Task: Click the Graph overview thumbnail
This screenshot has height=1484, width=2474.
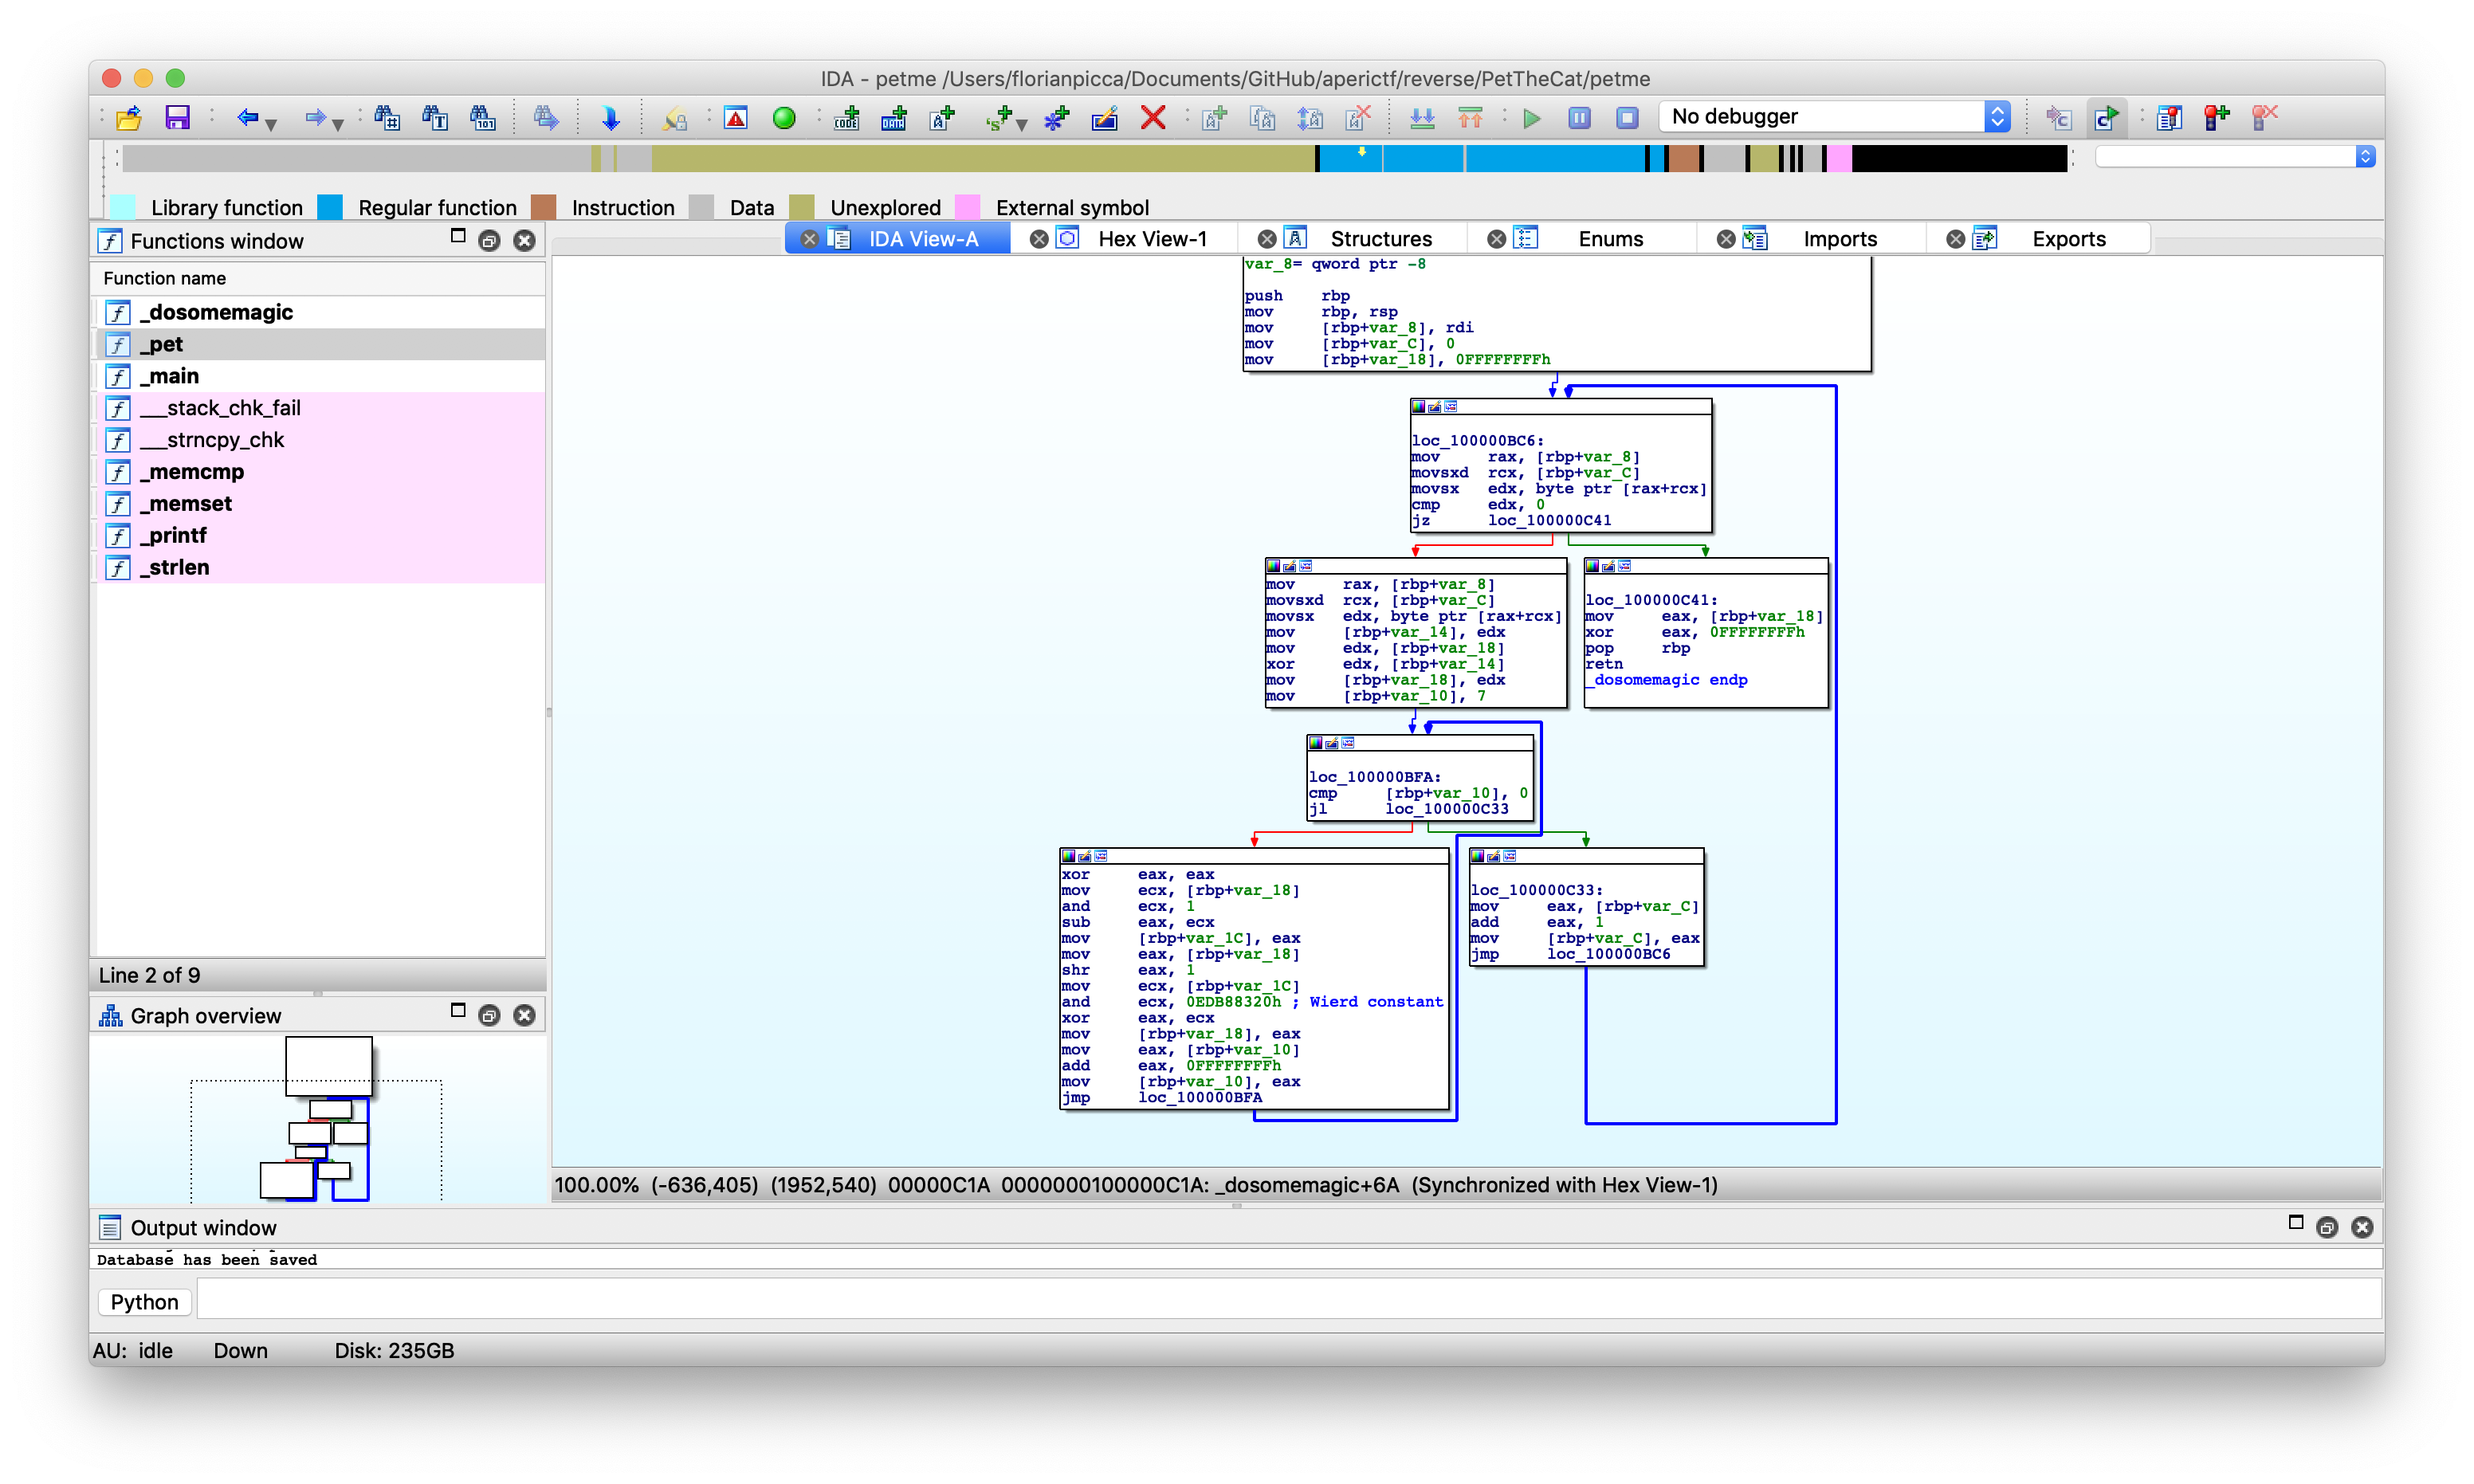Action: tap(317, 1117)
